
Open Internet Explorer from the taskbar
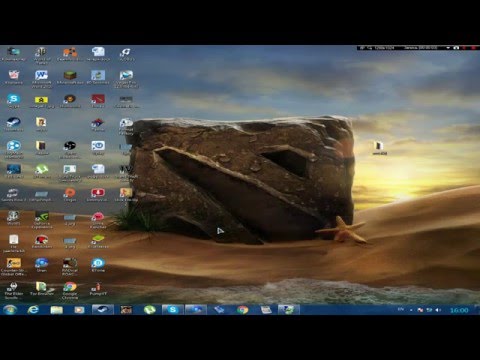pos(33,310)
